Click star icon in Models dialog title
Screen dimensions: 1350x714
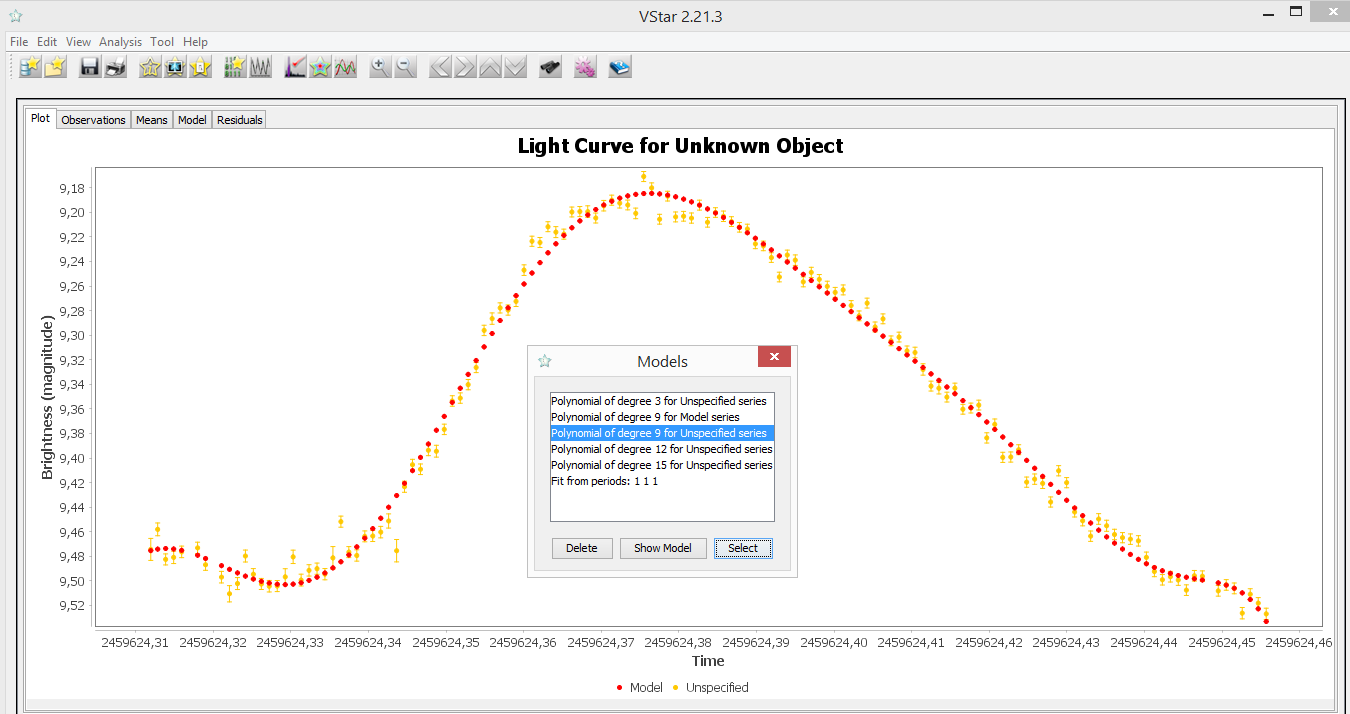pyautogui.click(x=545, y=361)
